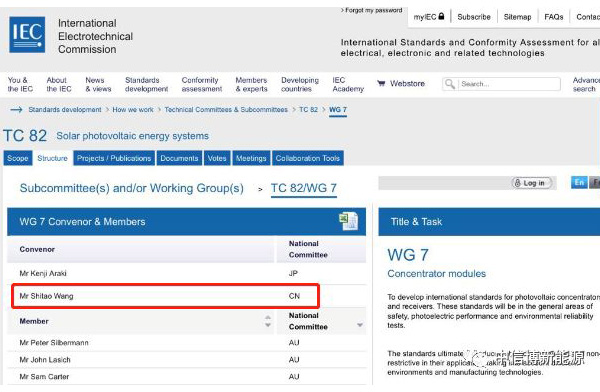Open the Developing countries menu
Image resolution: width=600 pixels, height=392 pixels.
click(x=300, y=84)
